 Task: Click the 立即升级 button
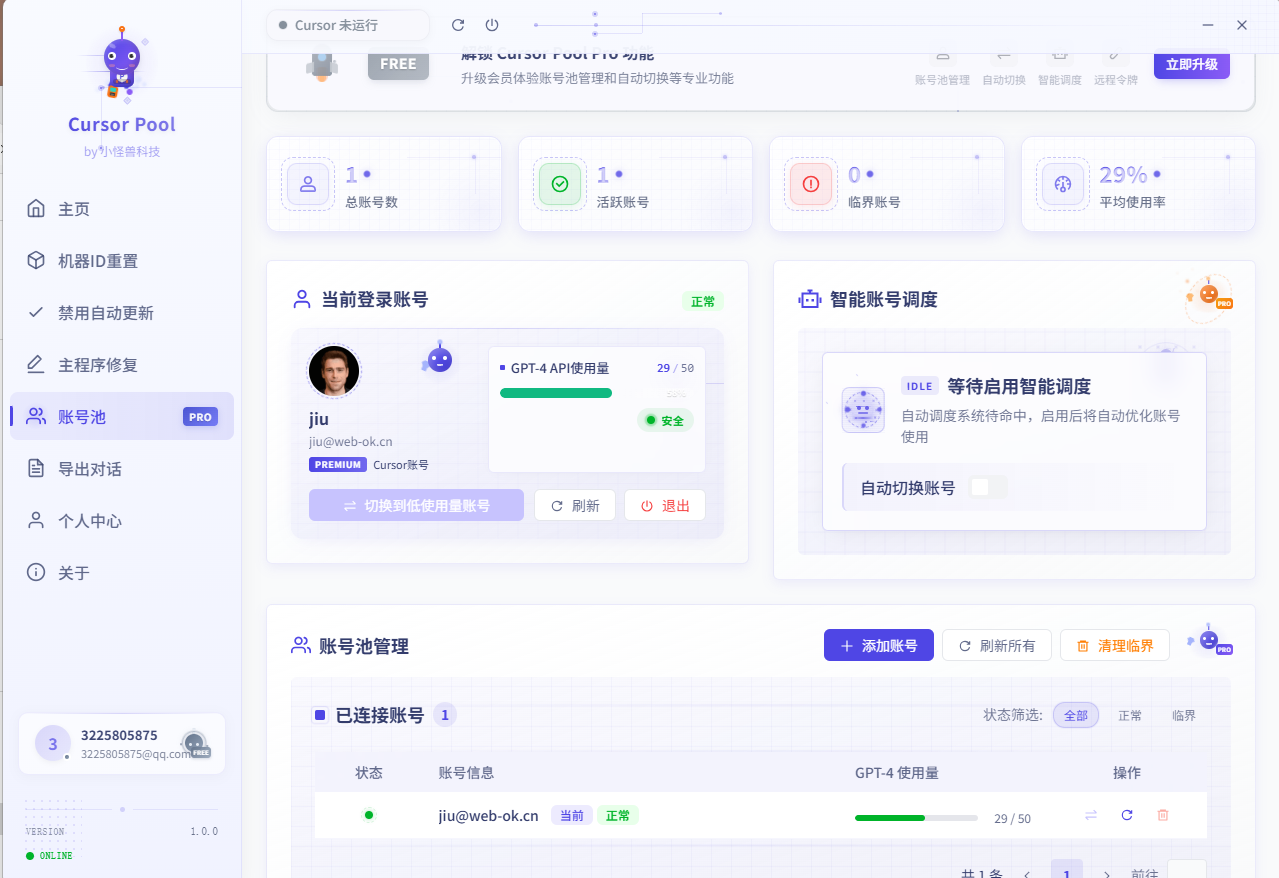(1191, 64)
